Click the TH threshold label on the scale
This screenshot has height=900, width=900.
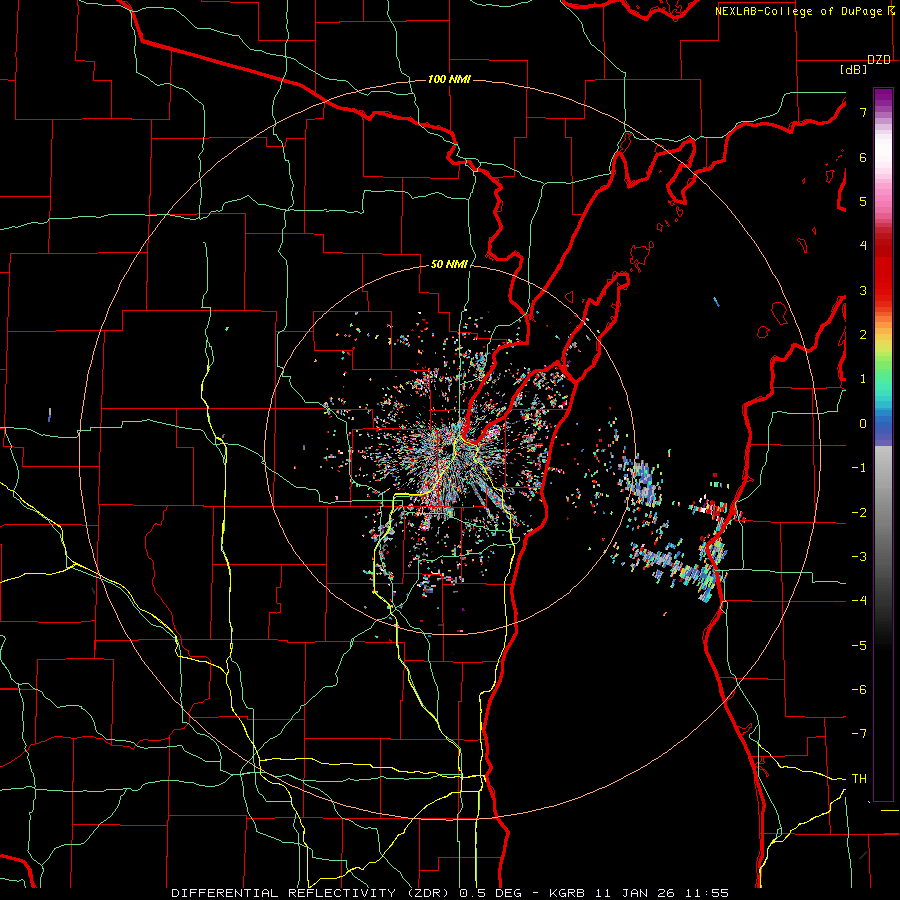(x=859, y=779)
